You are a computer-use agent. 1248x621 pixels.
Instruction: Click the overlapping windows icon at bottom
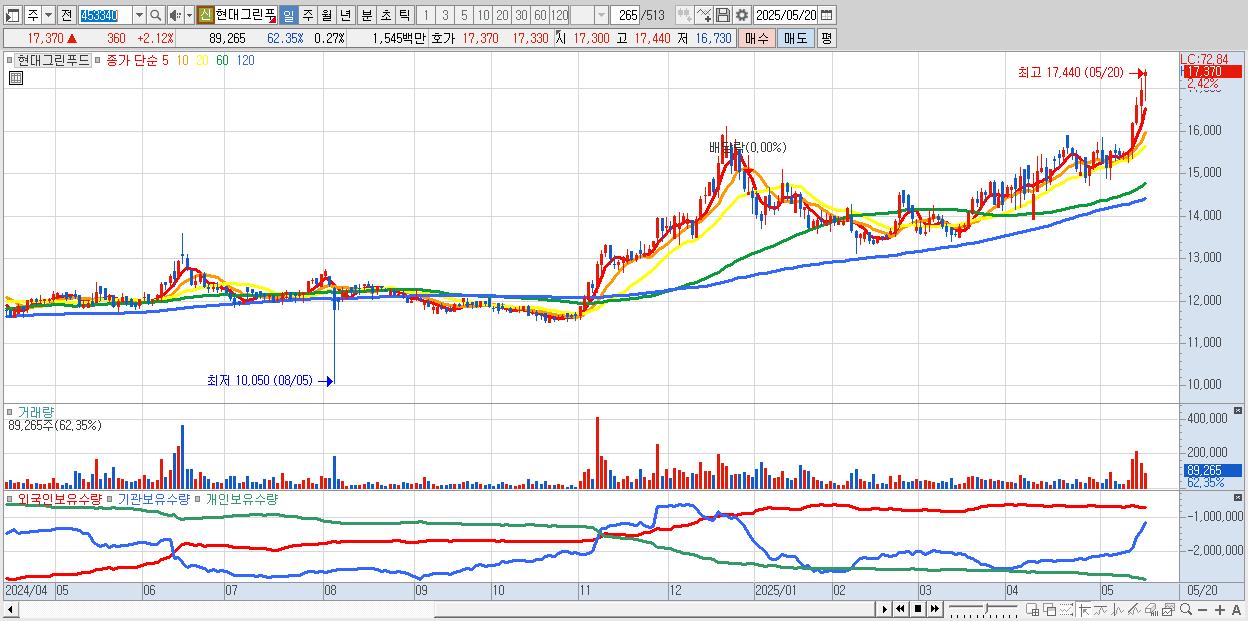pos(1049,609)
